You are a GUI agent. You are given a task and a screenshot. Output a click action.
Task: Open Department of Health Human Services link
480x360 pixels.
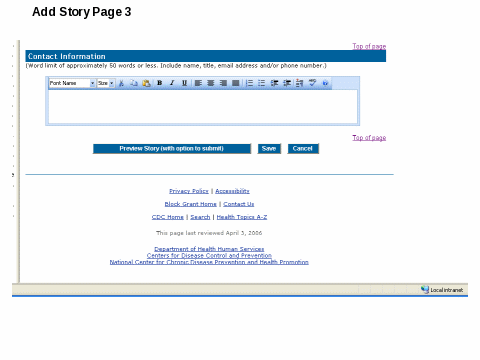(209, 249)
